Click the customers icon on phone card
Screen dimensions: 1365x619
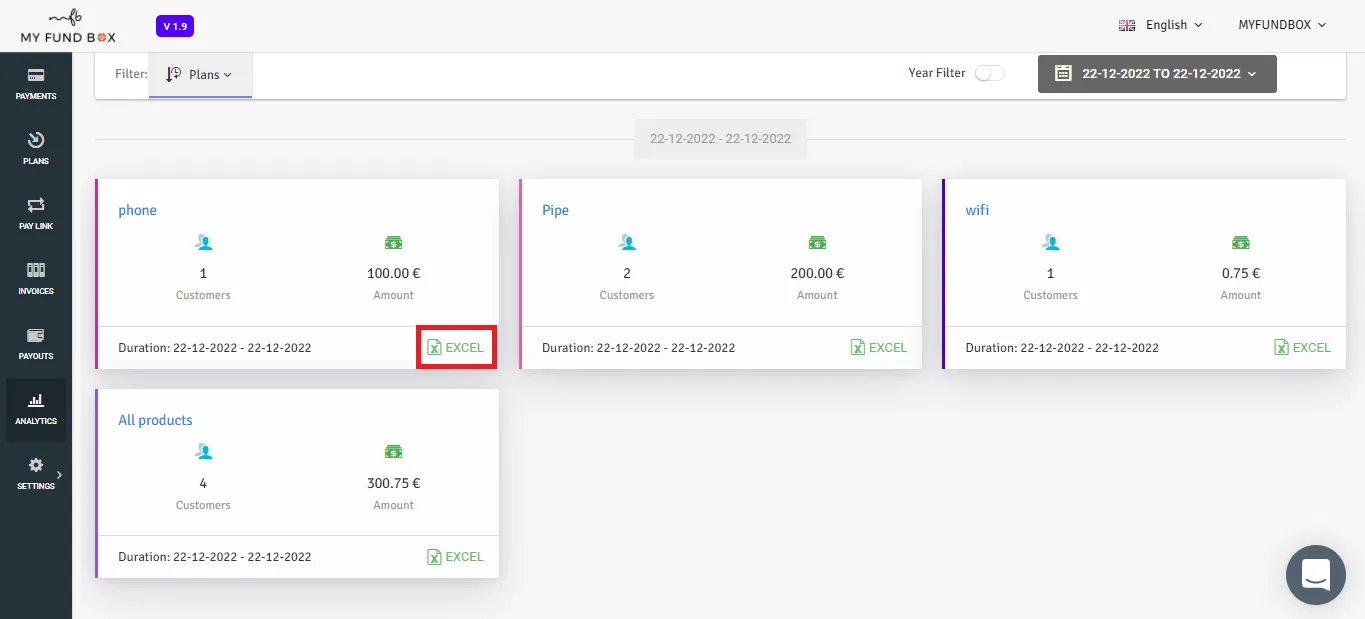click(203, 242)
